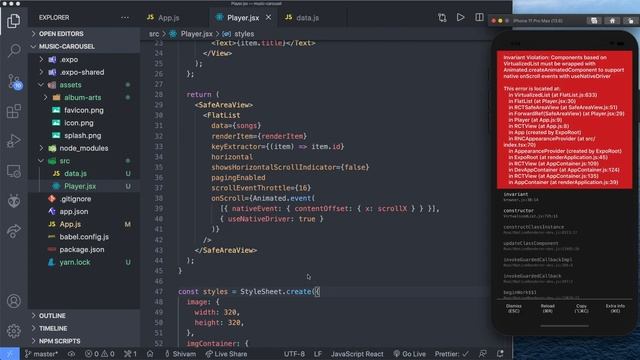640x360 pixels.
Task: Click remote window indicator in status bar corner
Action: (x=9, y=354)
